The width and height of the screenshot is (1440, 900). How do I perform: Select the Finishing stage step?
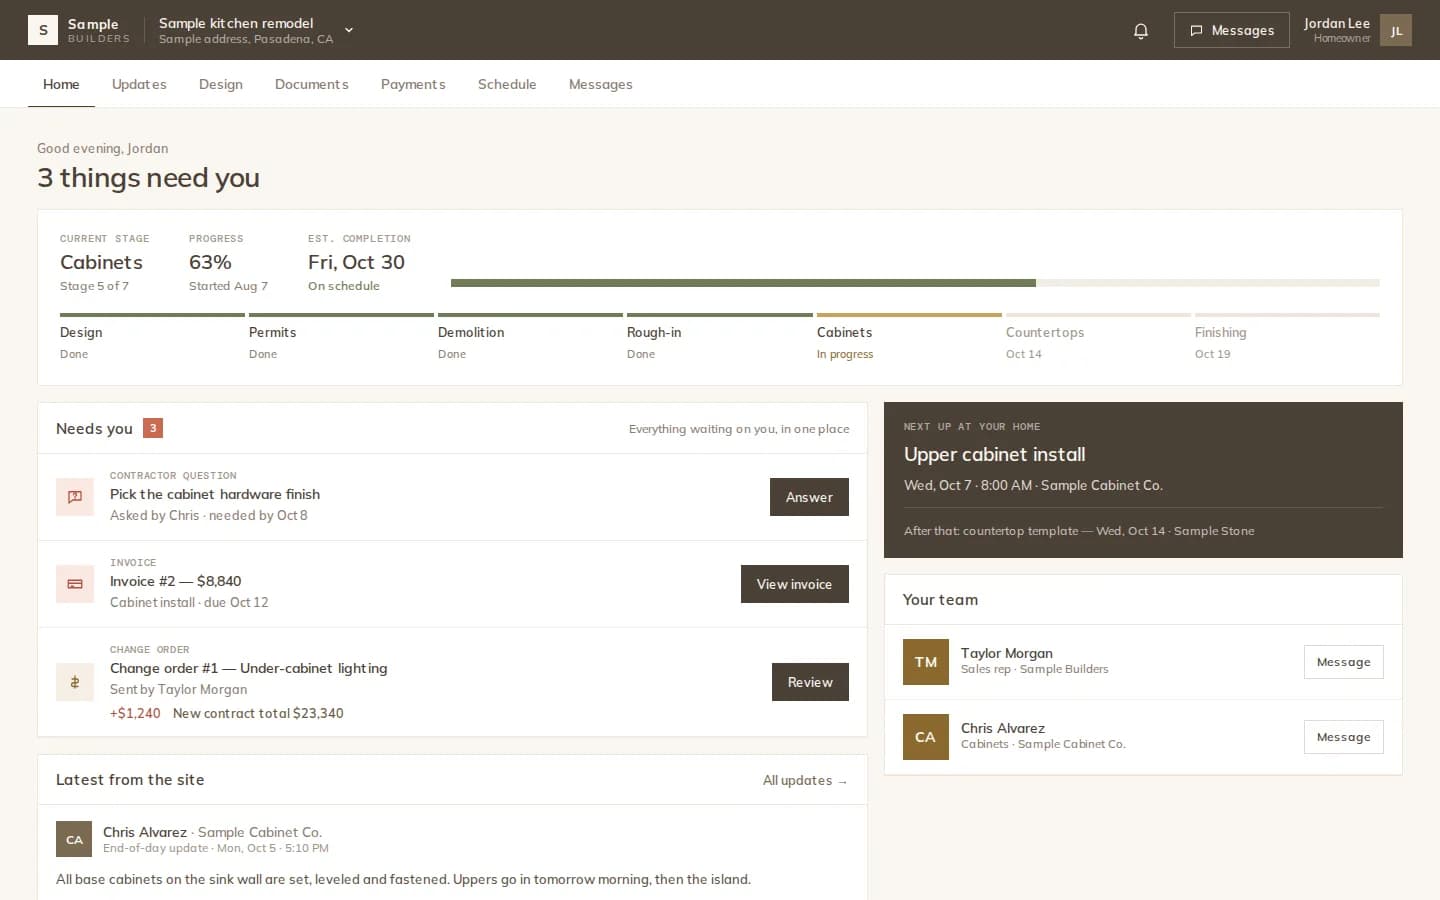coord(1287,338)
